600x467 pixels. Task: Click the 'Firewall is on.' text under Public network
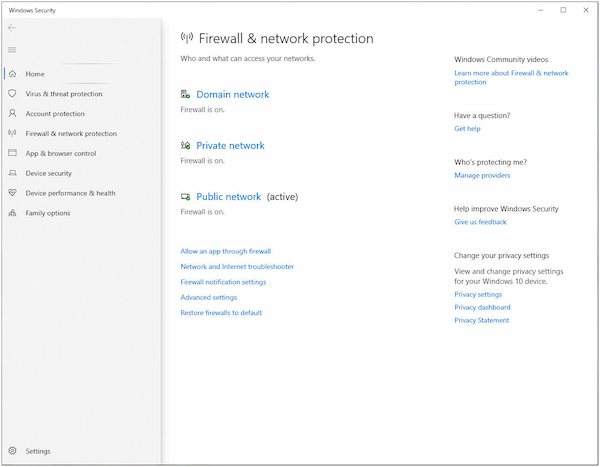tap(202, 212)
